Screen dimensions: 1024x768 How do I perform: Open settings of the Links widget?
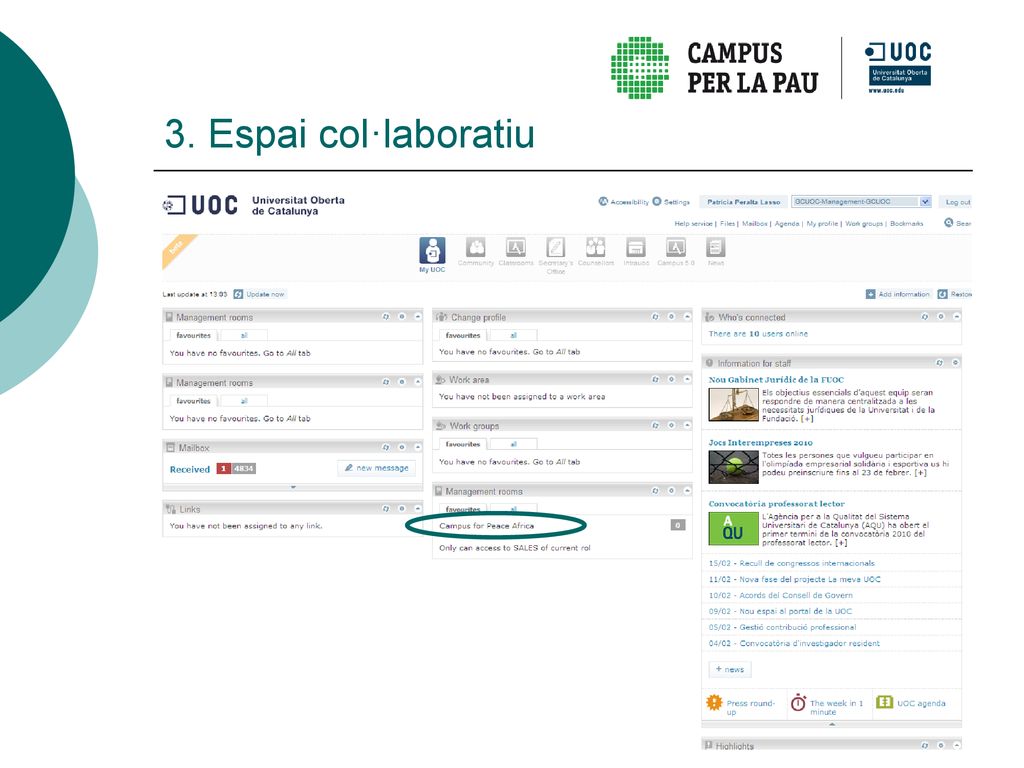pyautogui.click(x=402, y=508)
